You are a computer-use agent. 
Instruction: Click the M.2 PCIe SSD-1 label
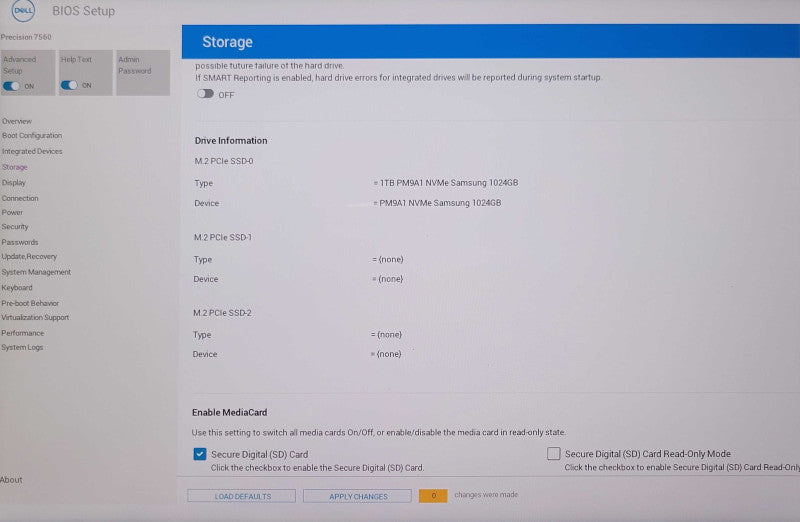point(222,238)
